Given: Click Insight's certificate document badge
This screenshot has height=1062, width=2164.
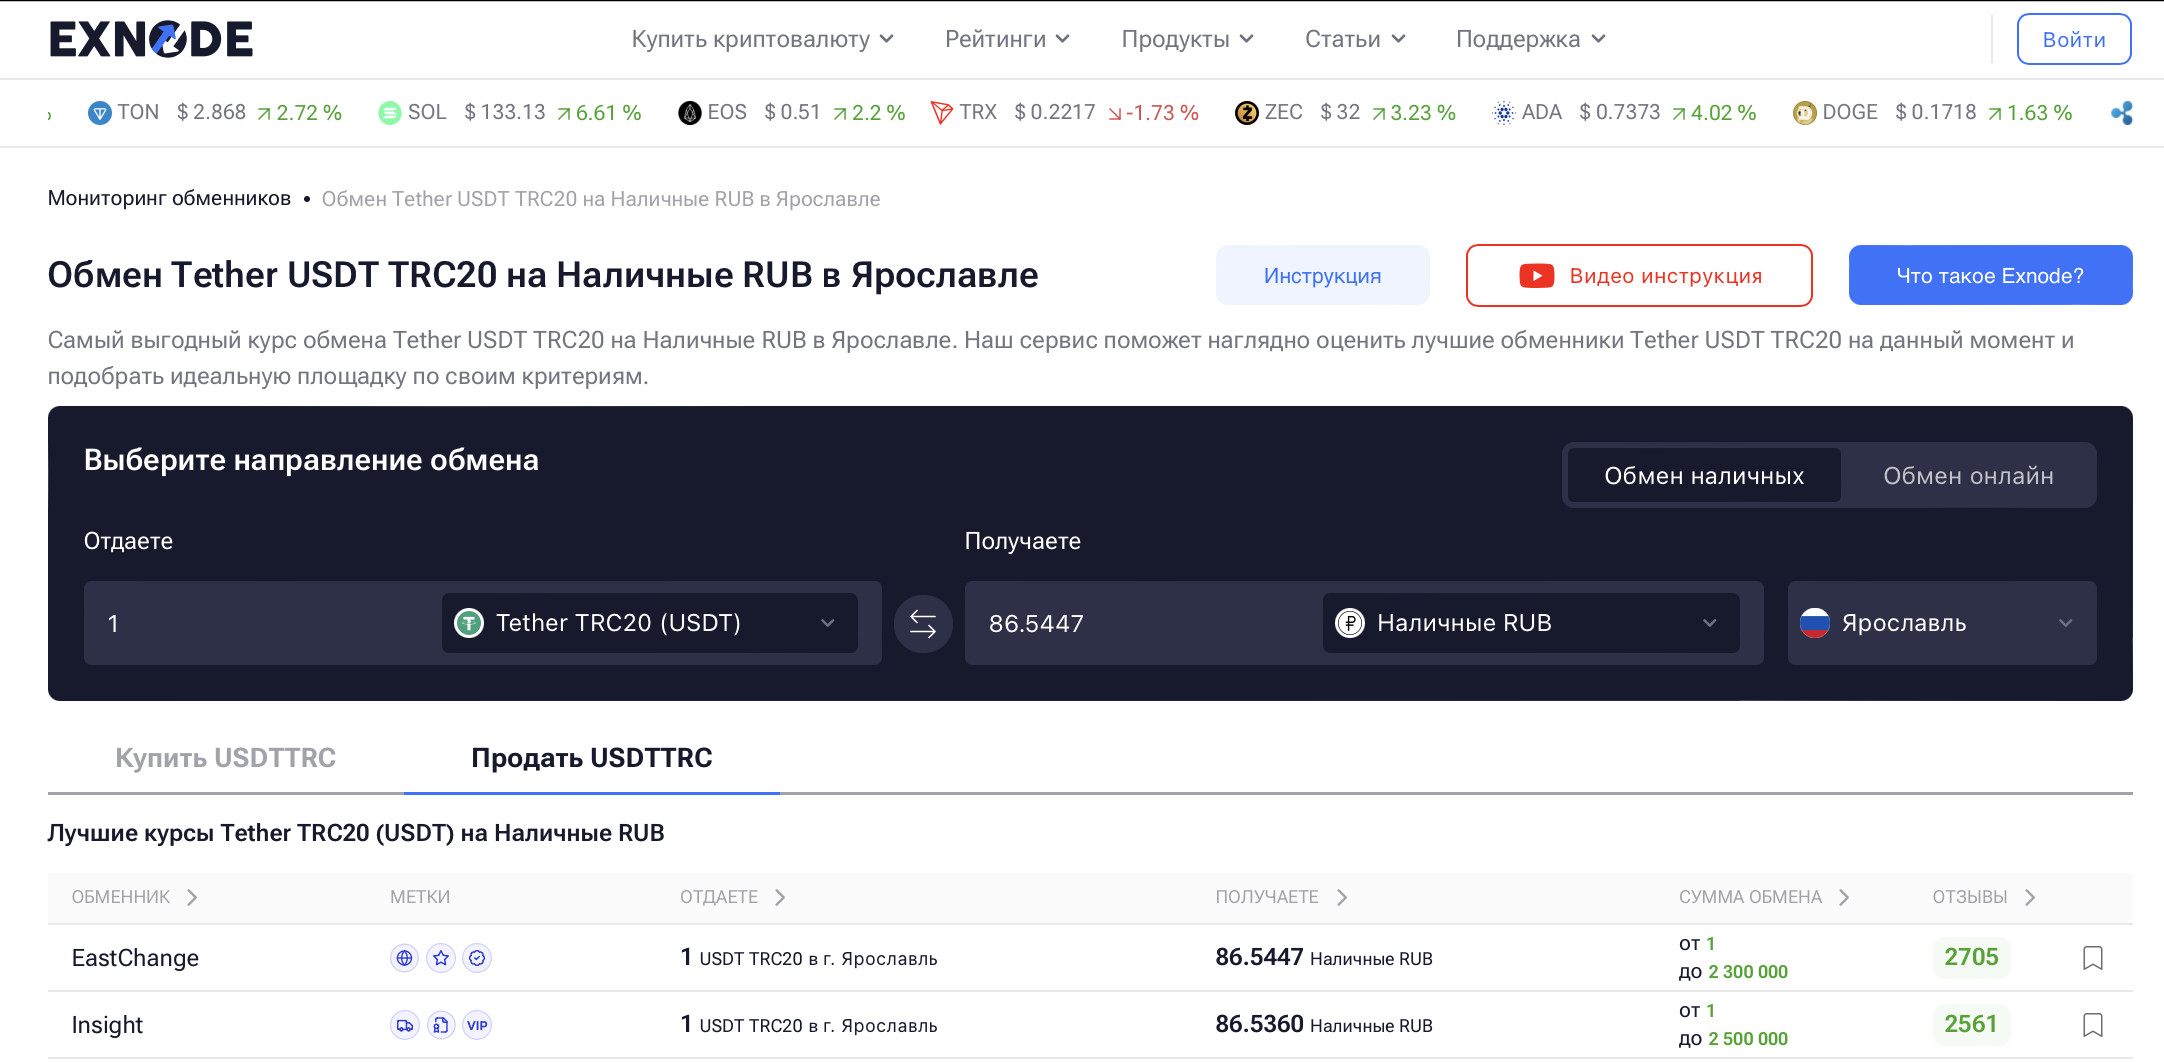Looking at the screenshot, I should point(441,1025).
